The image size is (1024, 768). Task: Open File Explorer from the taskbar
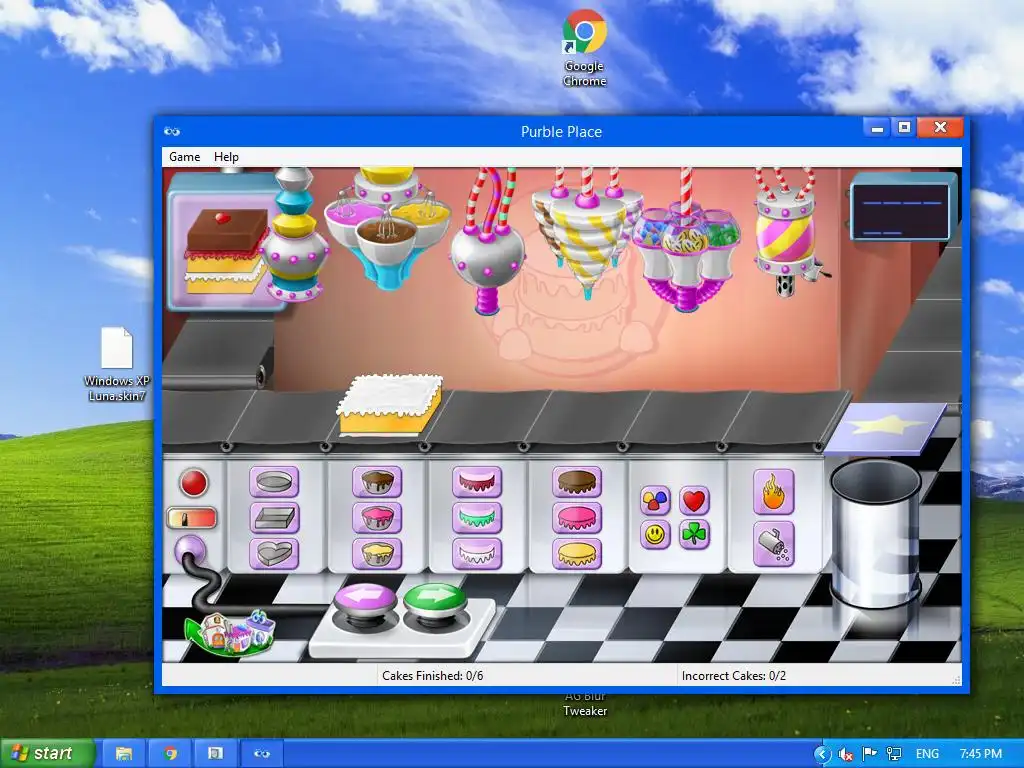(124, 754)
